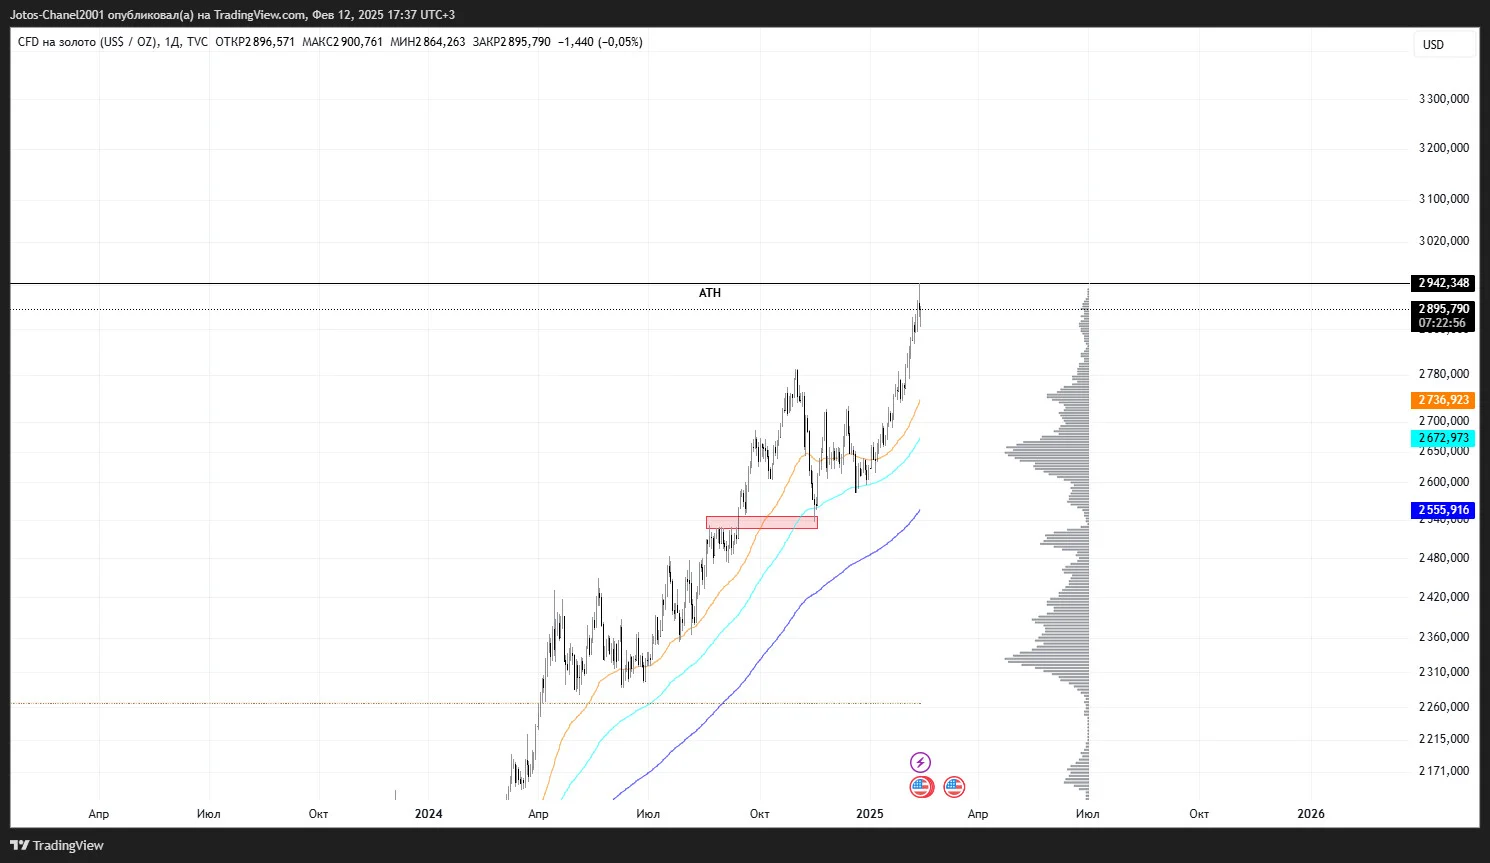The height and width of the screenshot is (863, 1490).
Task: Click the right US flag event icon
Action: pos(954,787)
